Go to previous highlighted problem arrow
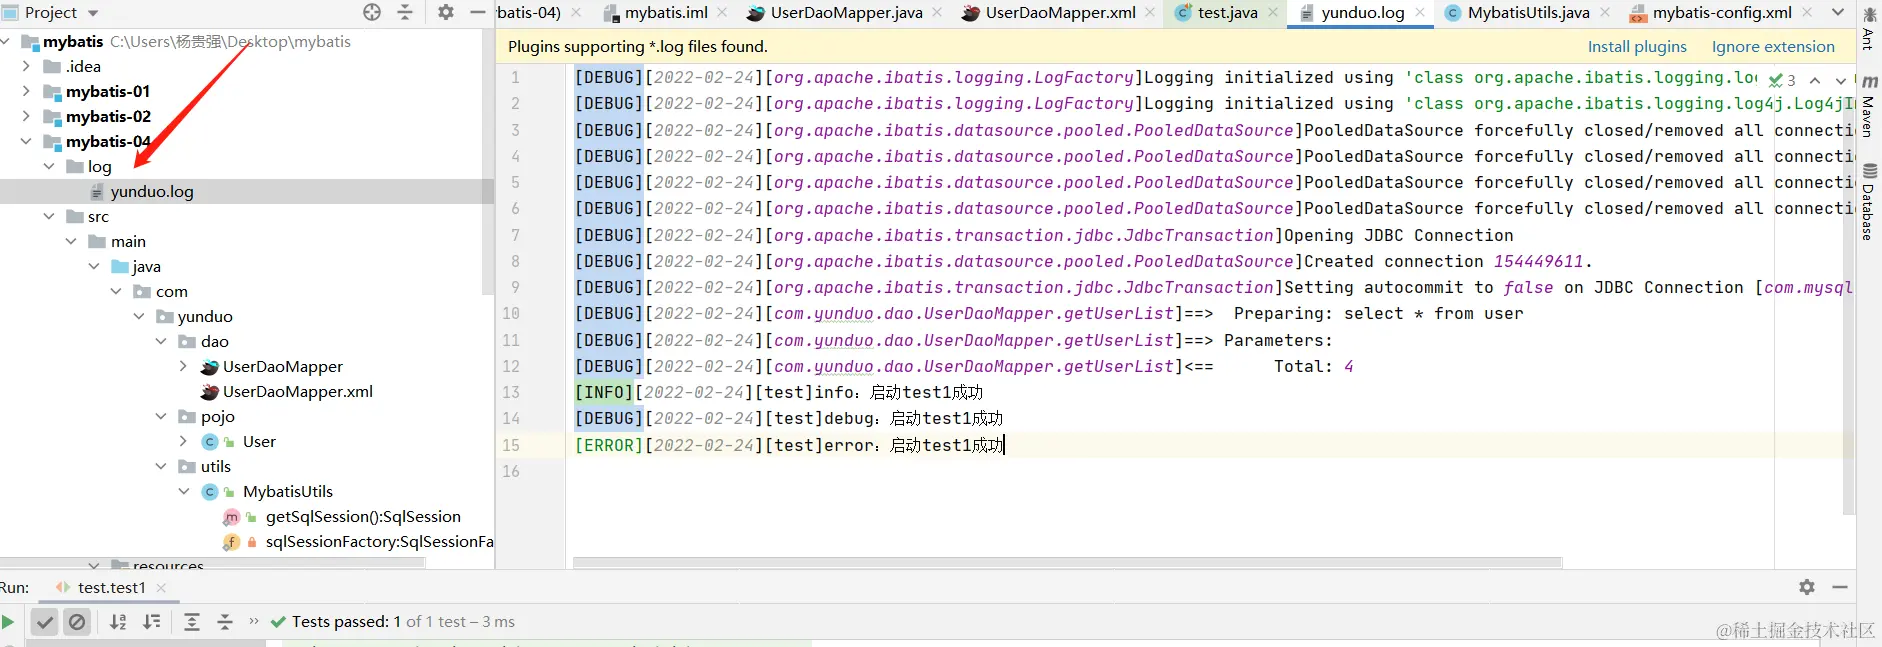1882x647 pixels. (1815, 80)
